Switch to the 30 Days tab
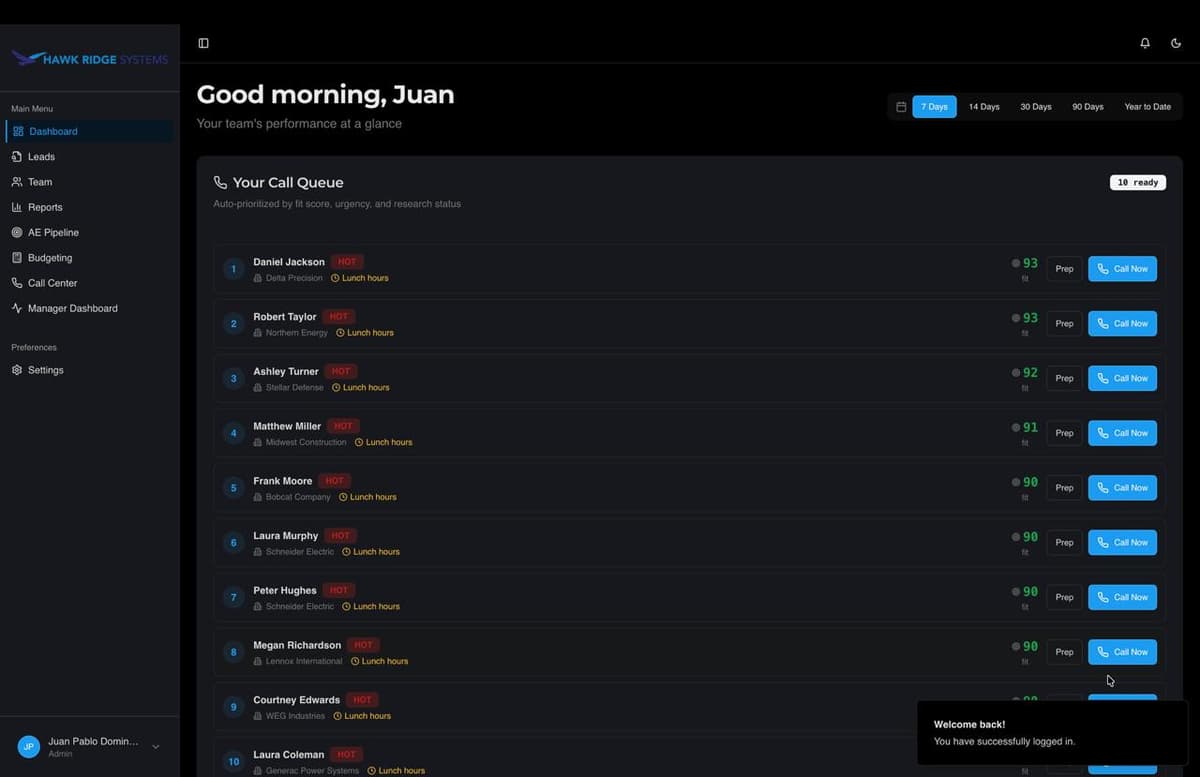1200x777 pixels. pyautogui.click(x=1035, y=106)
